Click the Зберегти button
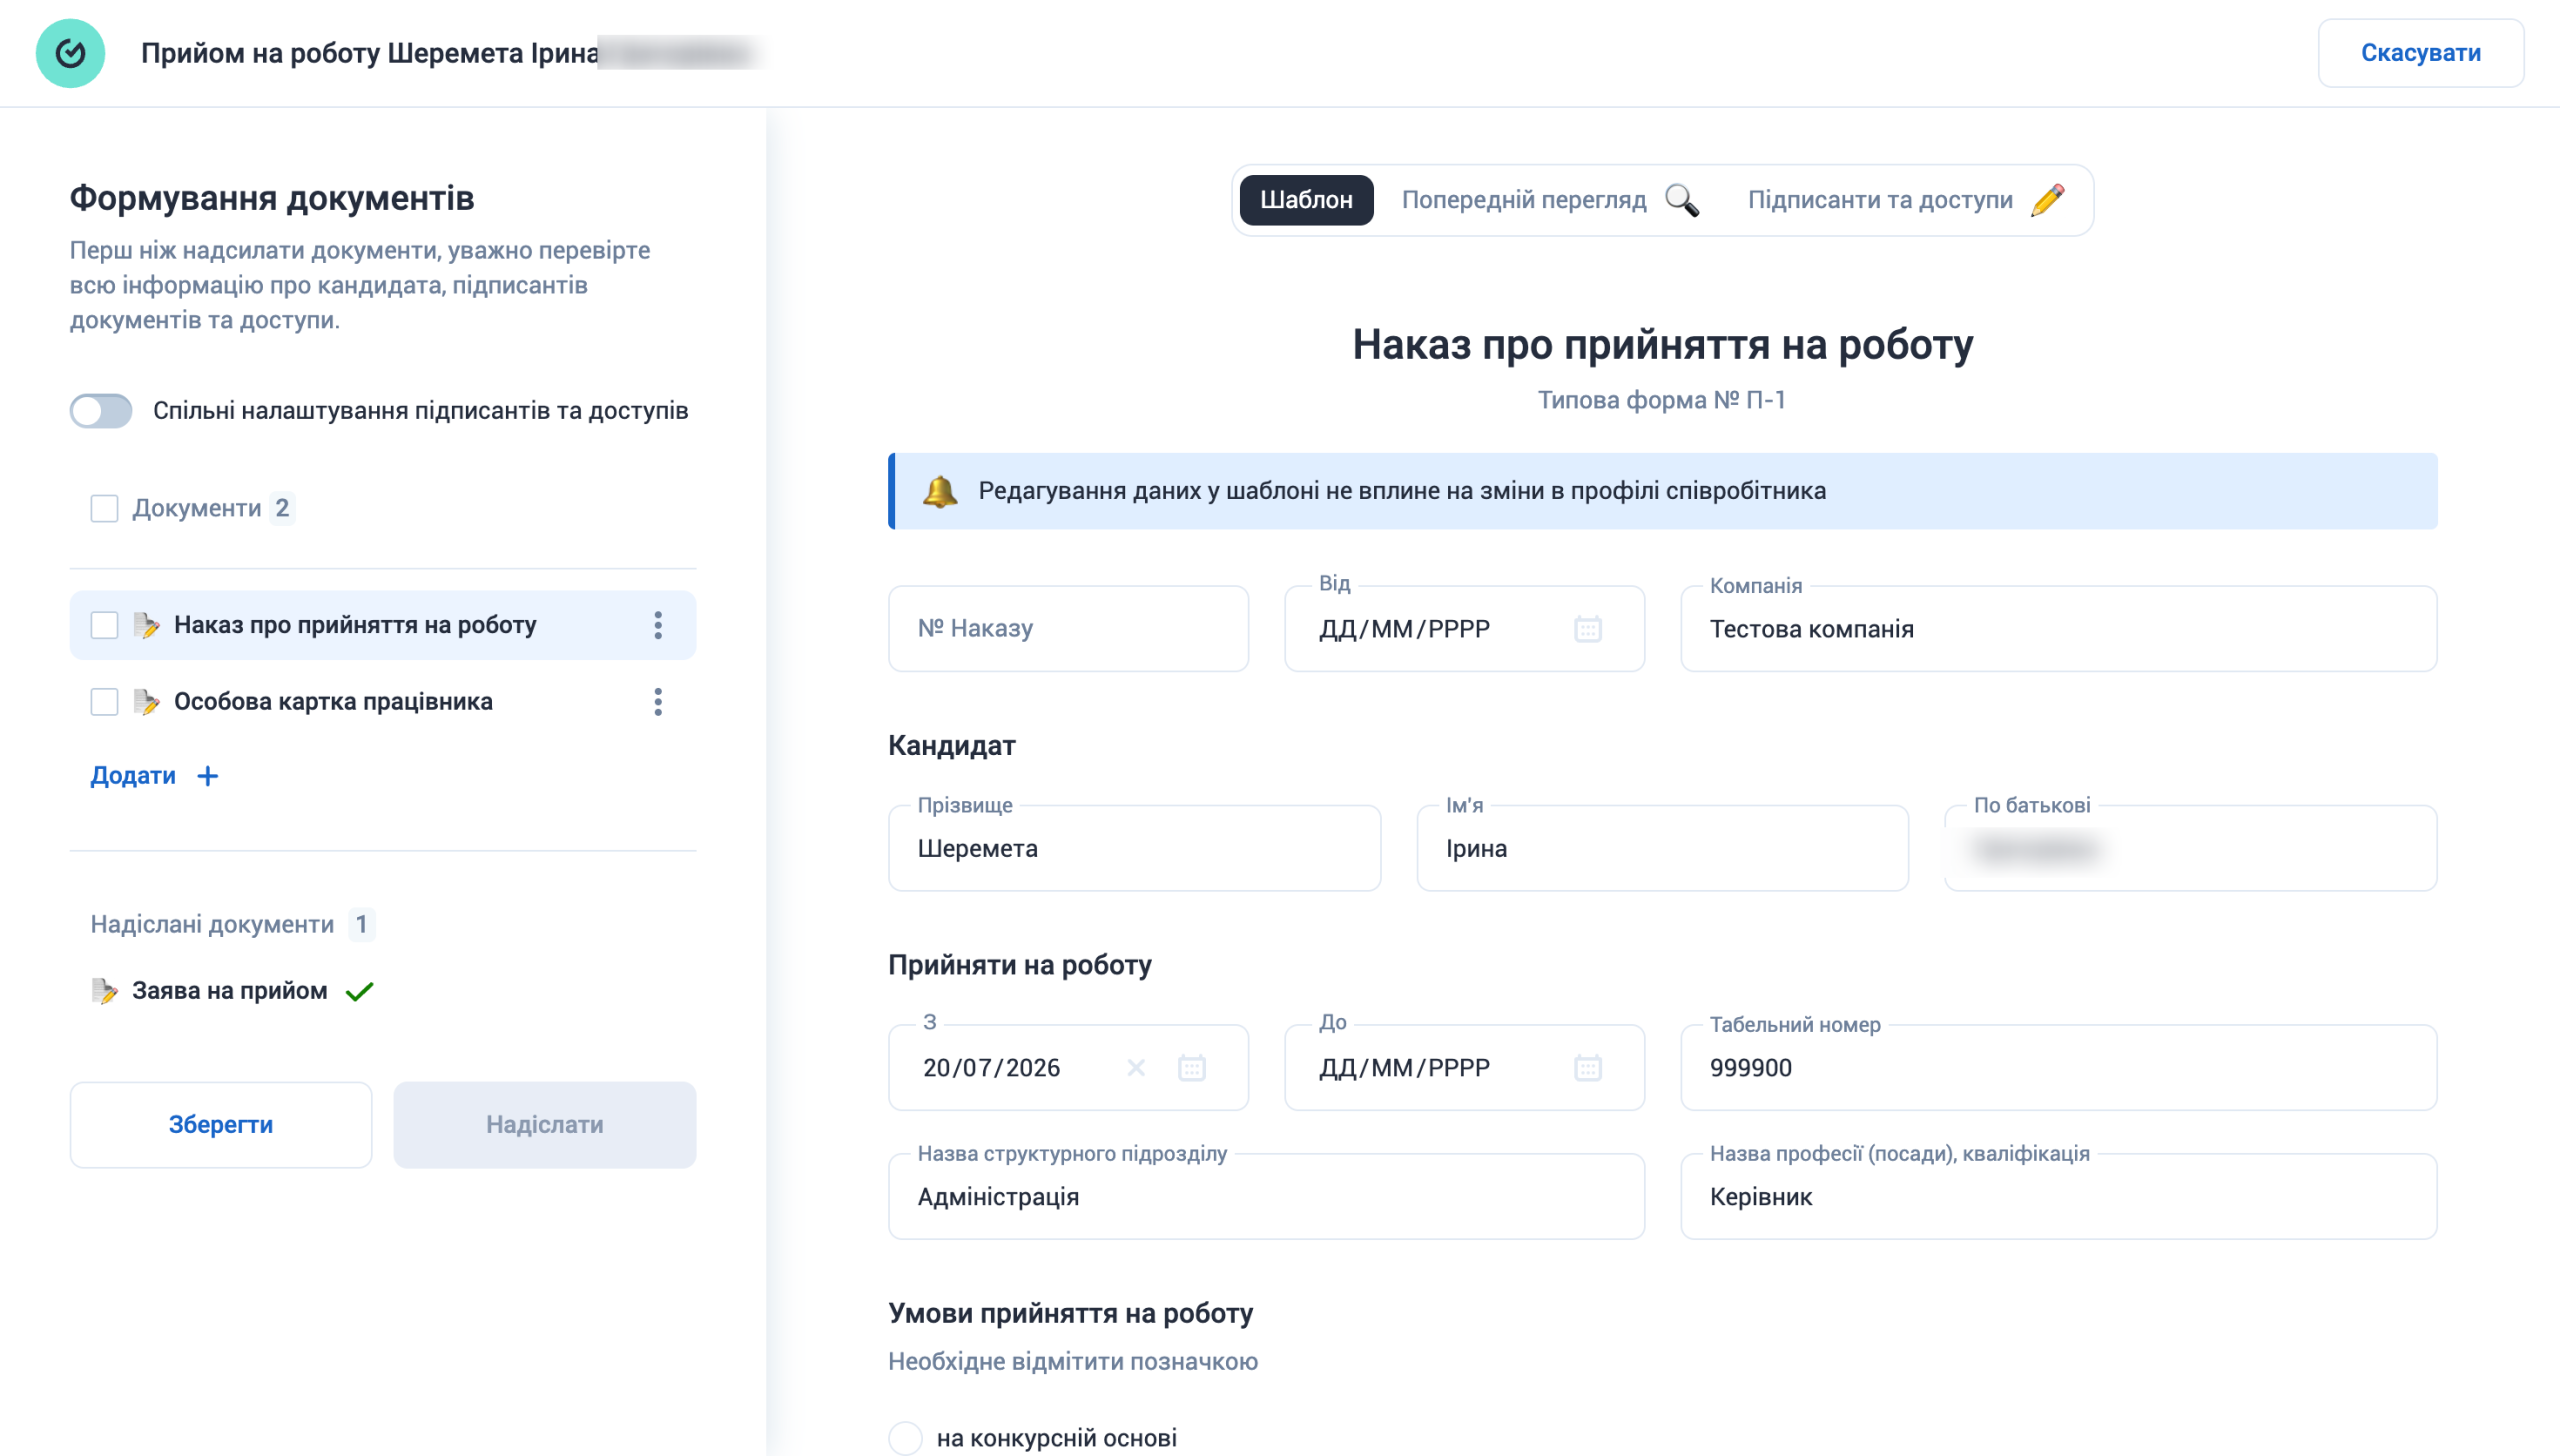The image size is (2560, 1456). [221, 1125]
